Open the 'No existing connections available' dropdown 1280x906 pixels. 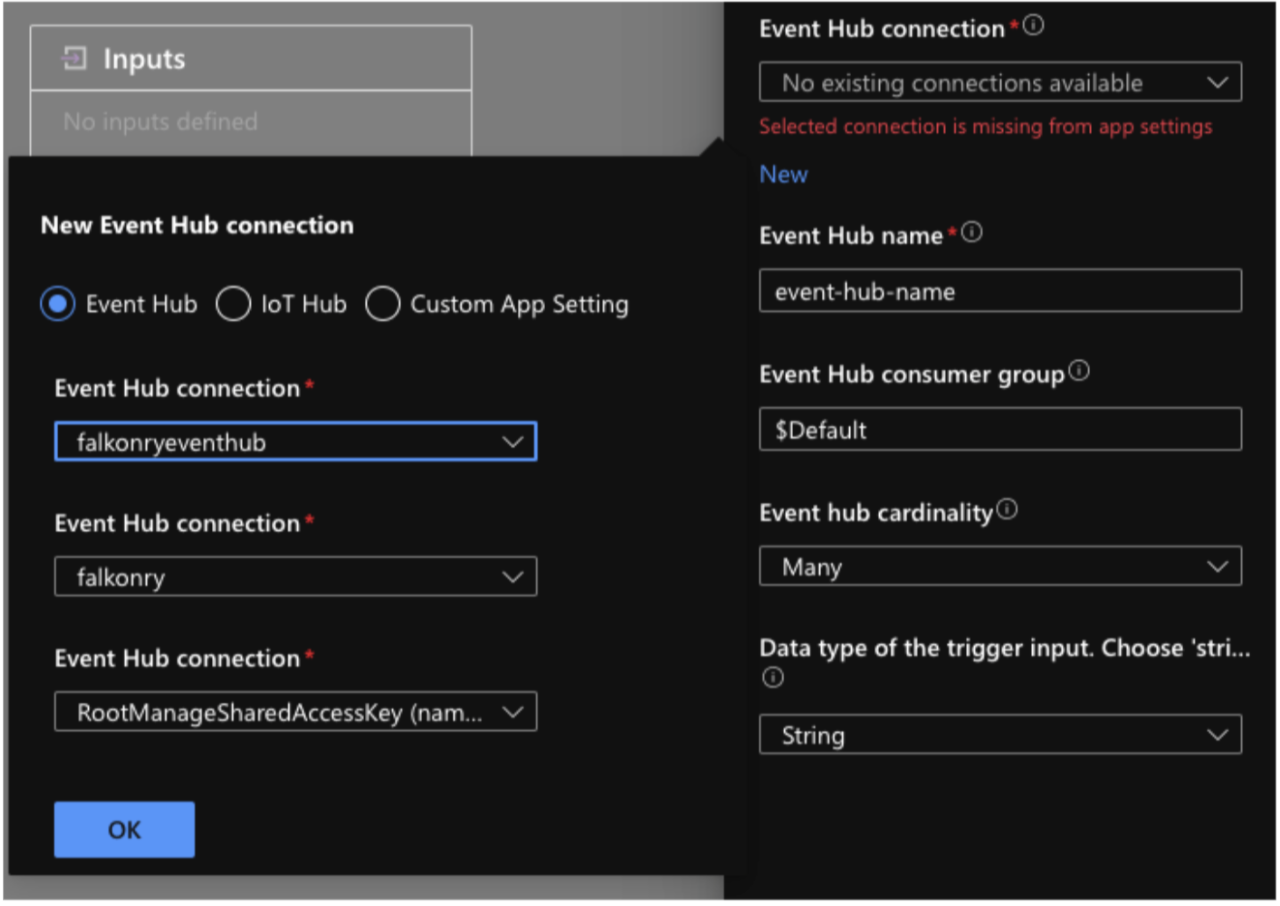click(1001, 83)
